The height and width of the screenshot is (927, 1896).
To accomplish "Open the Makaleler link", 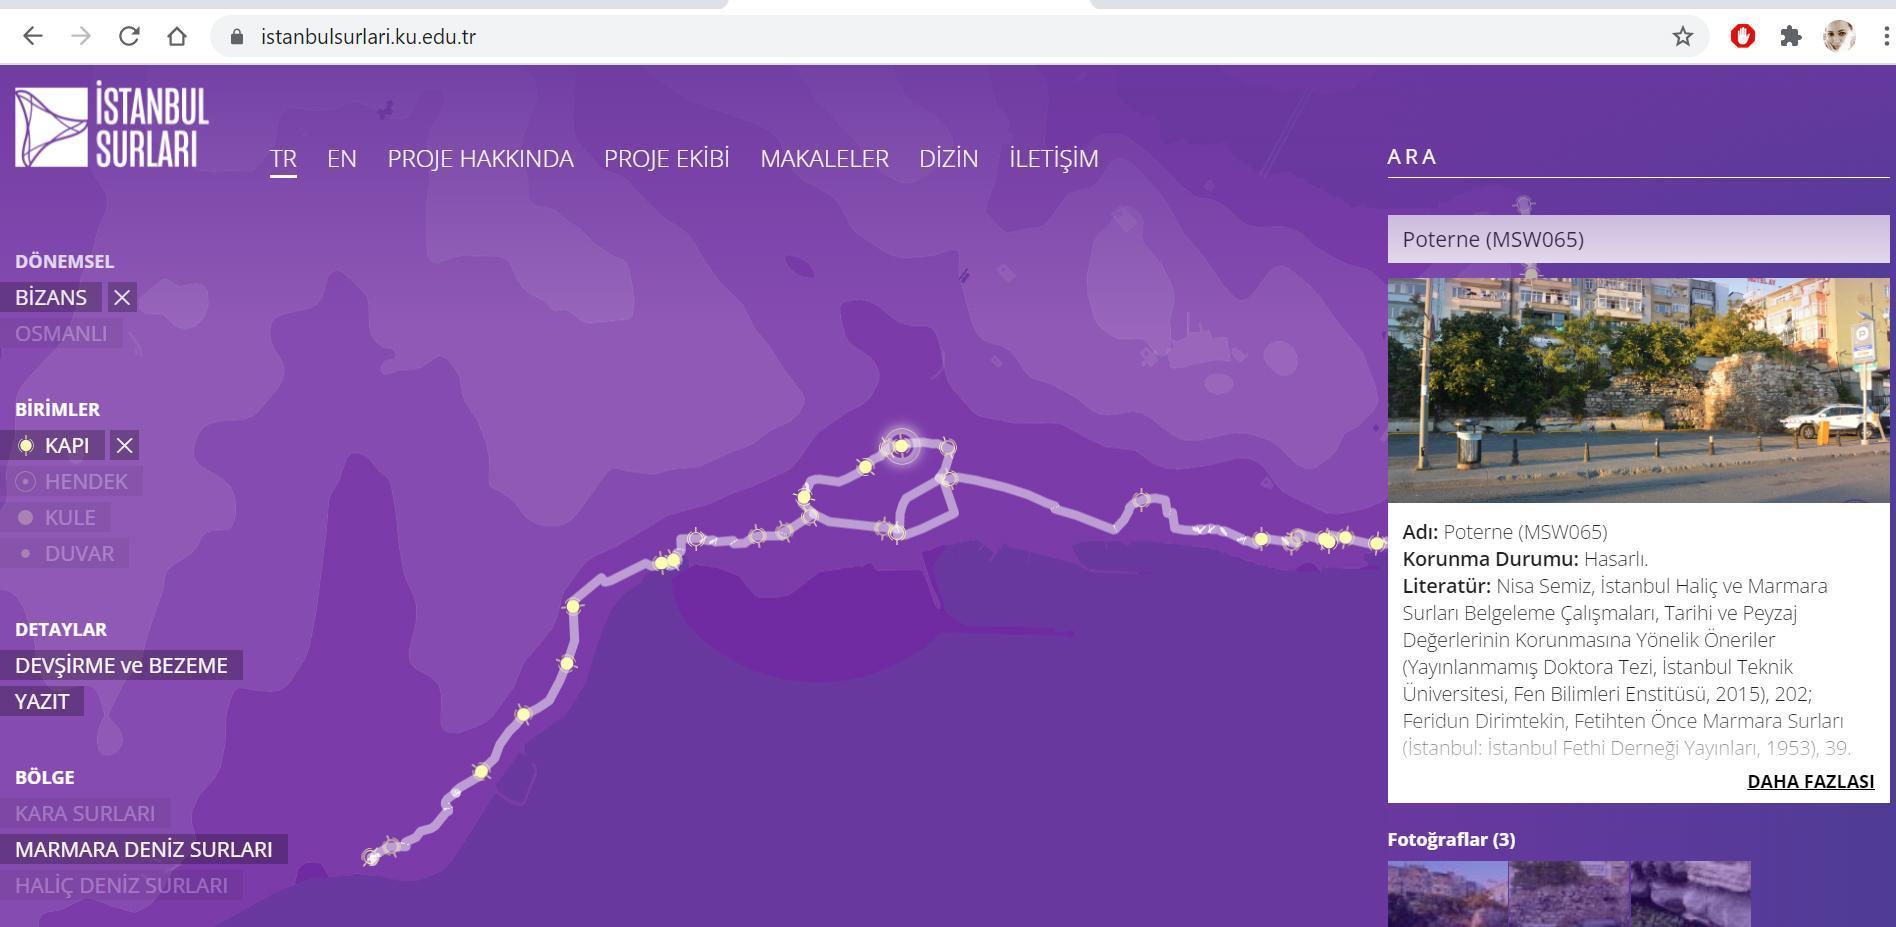I will click(x=824, y=159).
